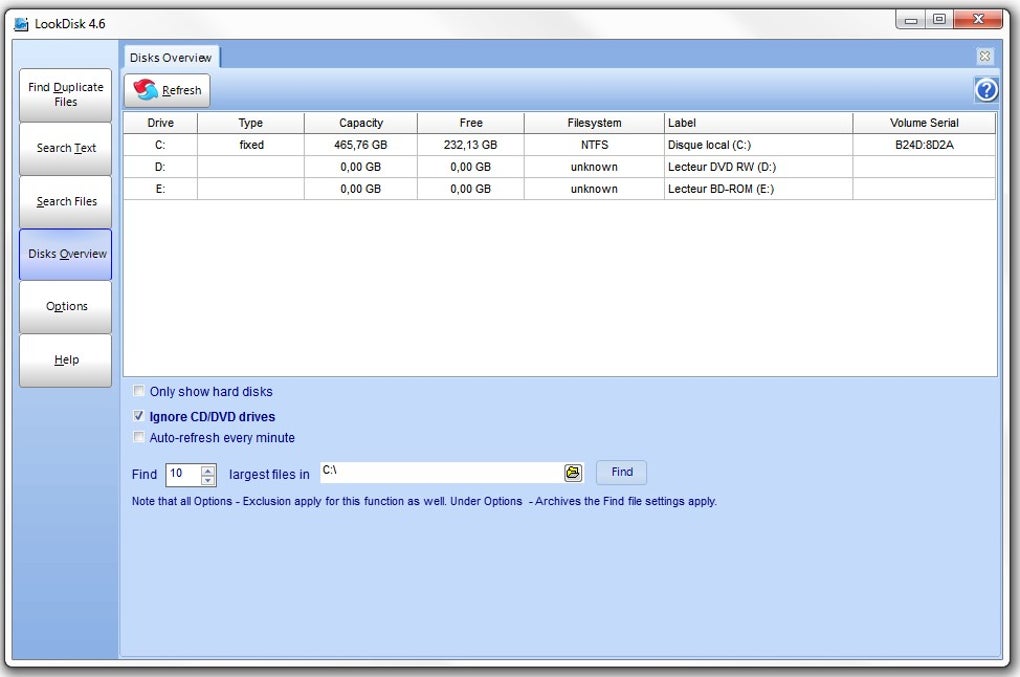
Task: Select the D: drive row
Action: (559, 167)
